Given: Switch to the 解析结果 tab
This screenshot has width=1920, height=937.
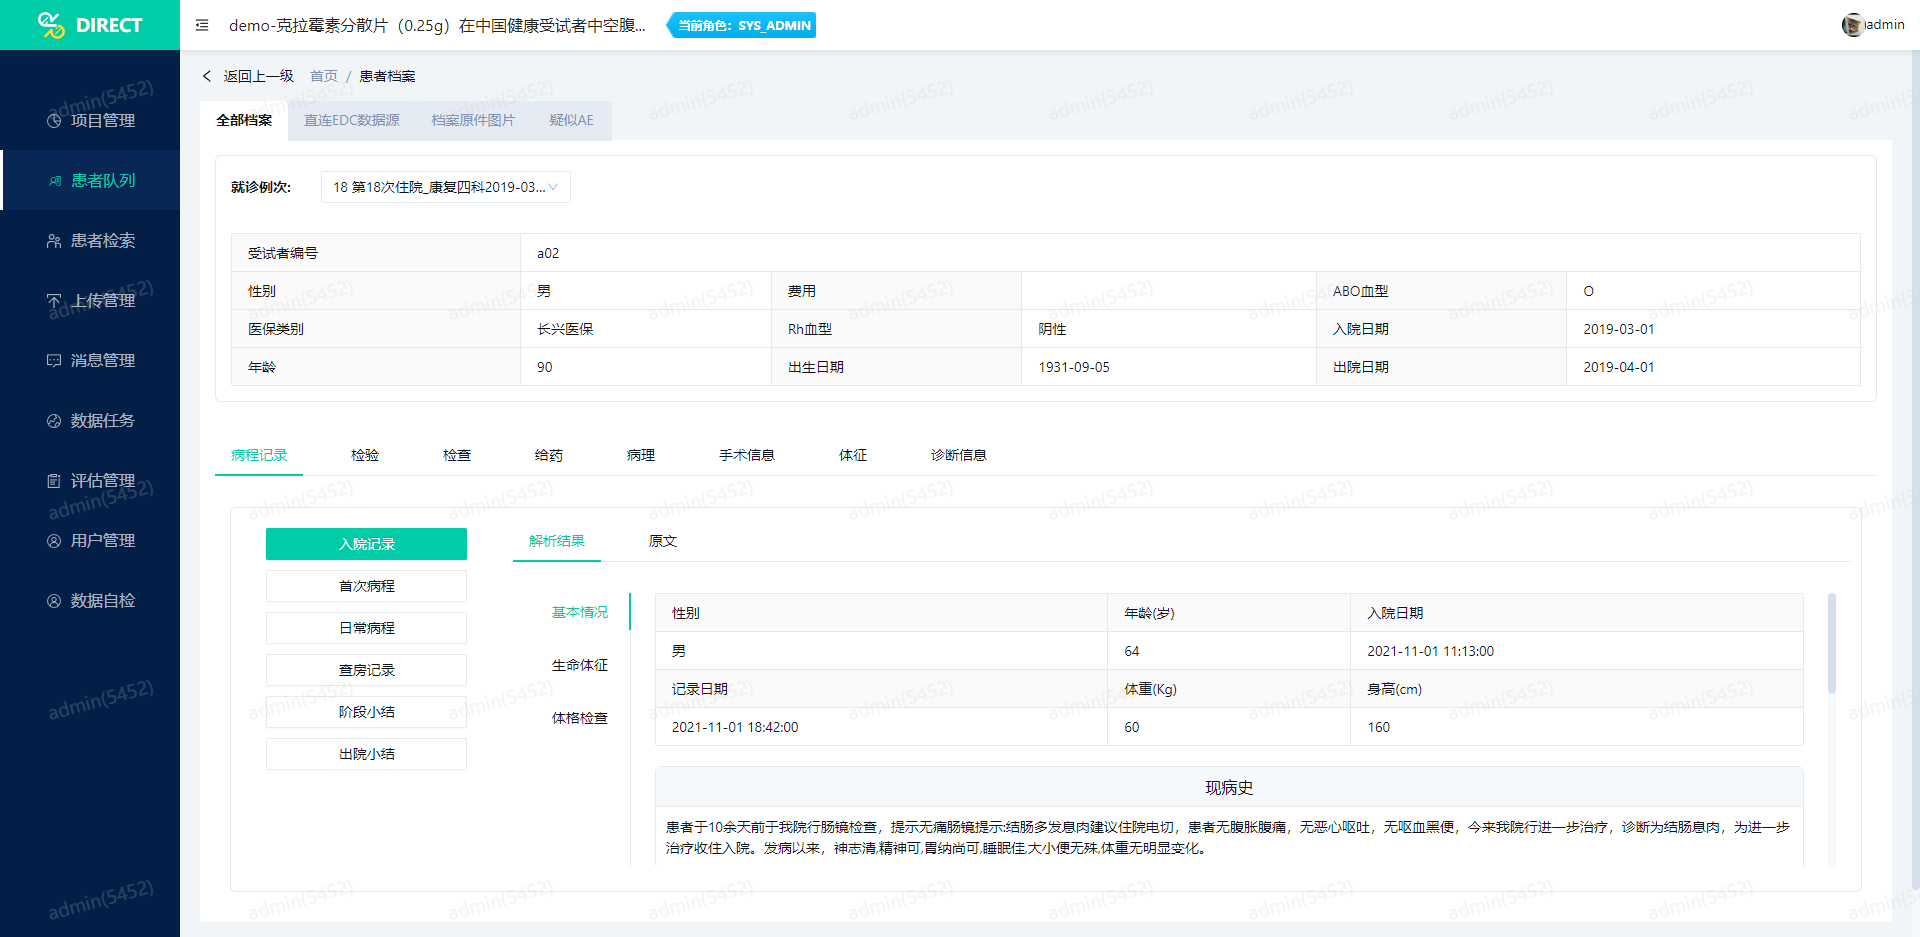Looking at the screenshot, I should tap(557, 541).
